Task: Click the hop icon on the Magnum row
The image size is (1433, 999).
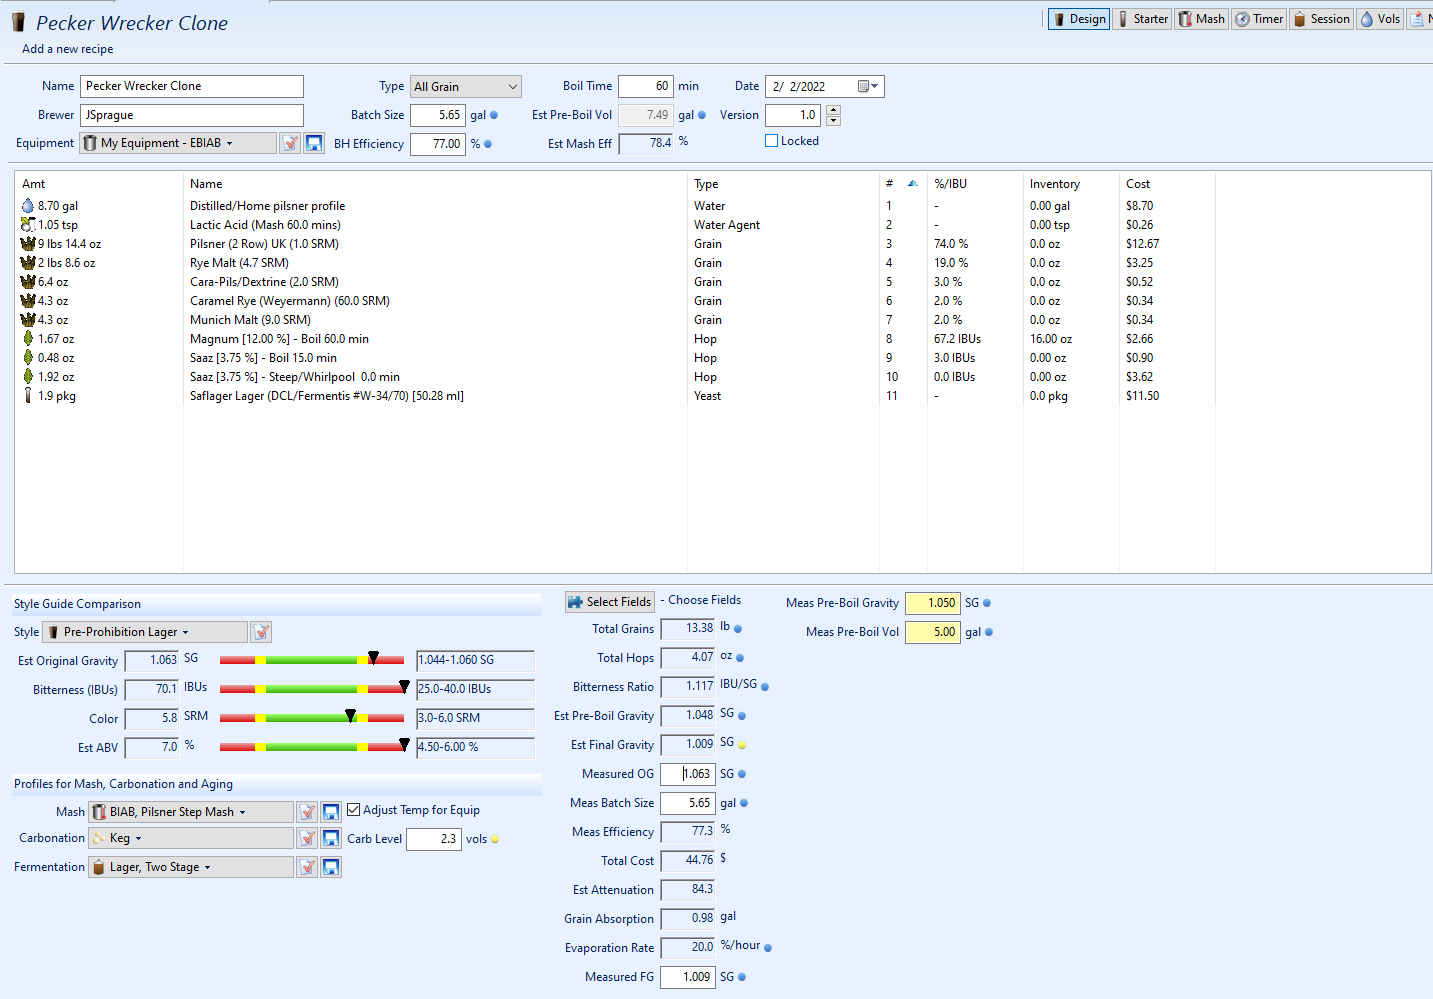Action: coord(28,339)
